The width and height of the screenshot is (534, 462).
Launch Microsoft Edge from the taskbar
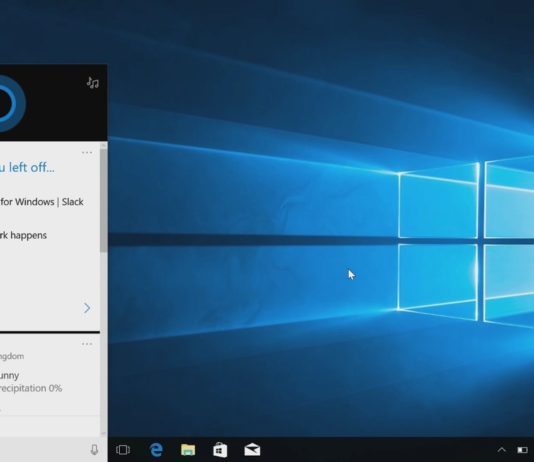click(x=156, y=450)
